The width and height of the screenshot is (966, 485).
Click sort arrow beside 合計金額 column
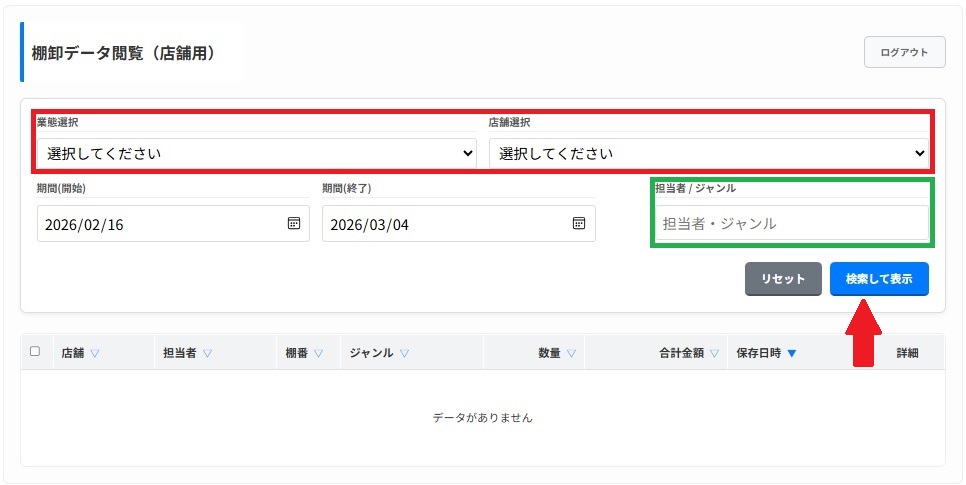[x=715, y=353]
